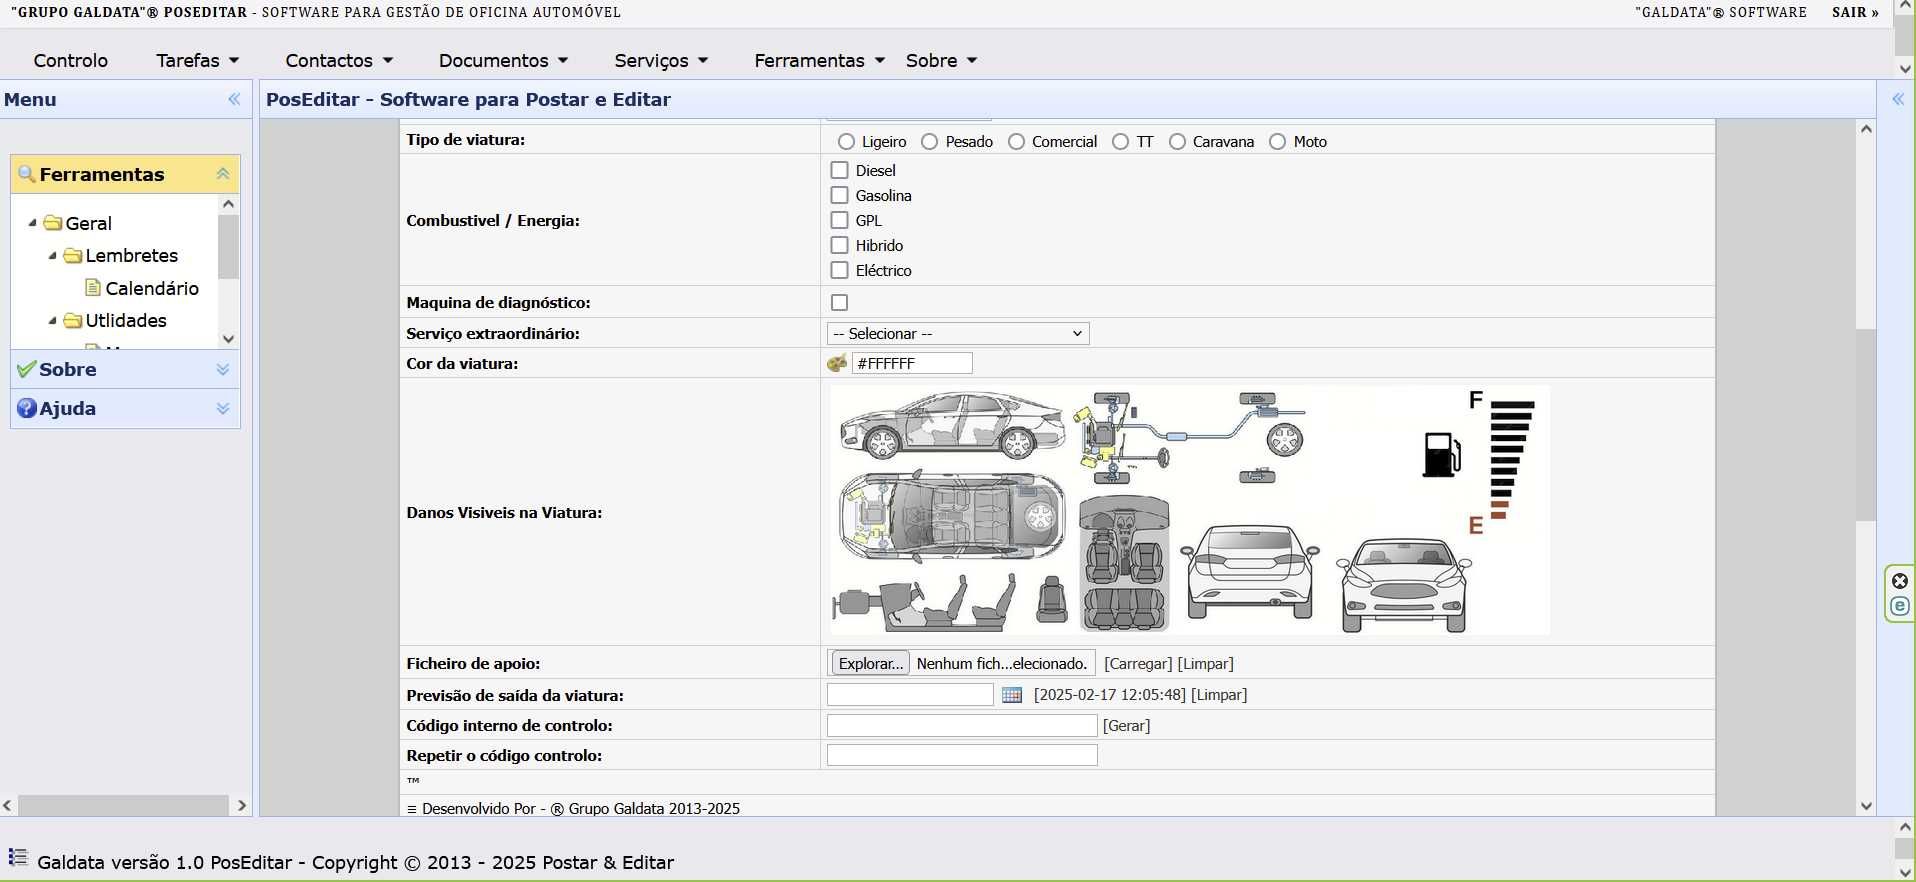Click [Gerar] to generate control code
Screen dimensions: 1916x882
coord(1127,726)
